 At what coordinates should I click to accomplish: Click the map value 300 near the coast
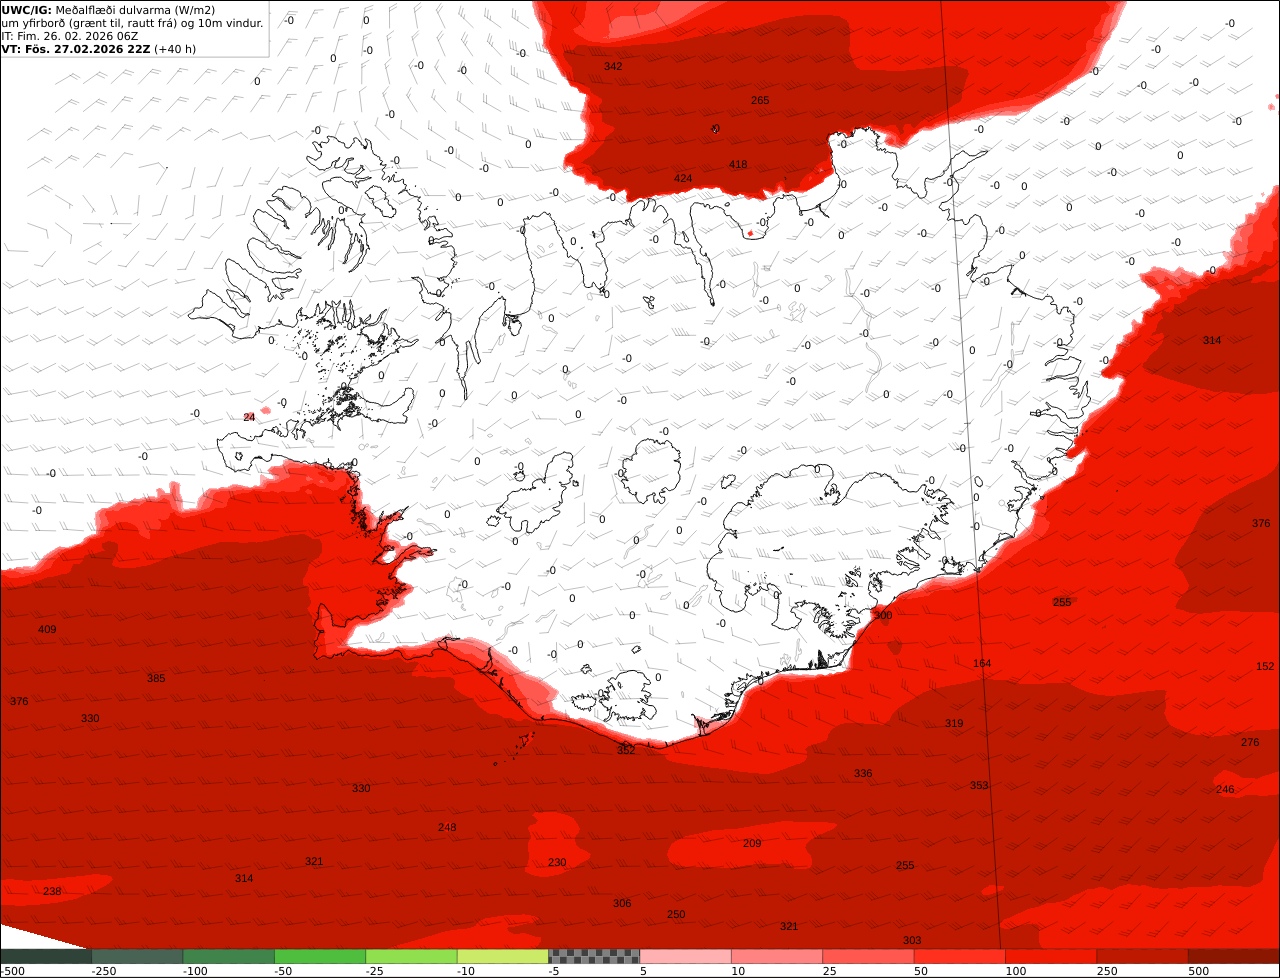[x=883, y=615]
